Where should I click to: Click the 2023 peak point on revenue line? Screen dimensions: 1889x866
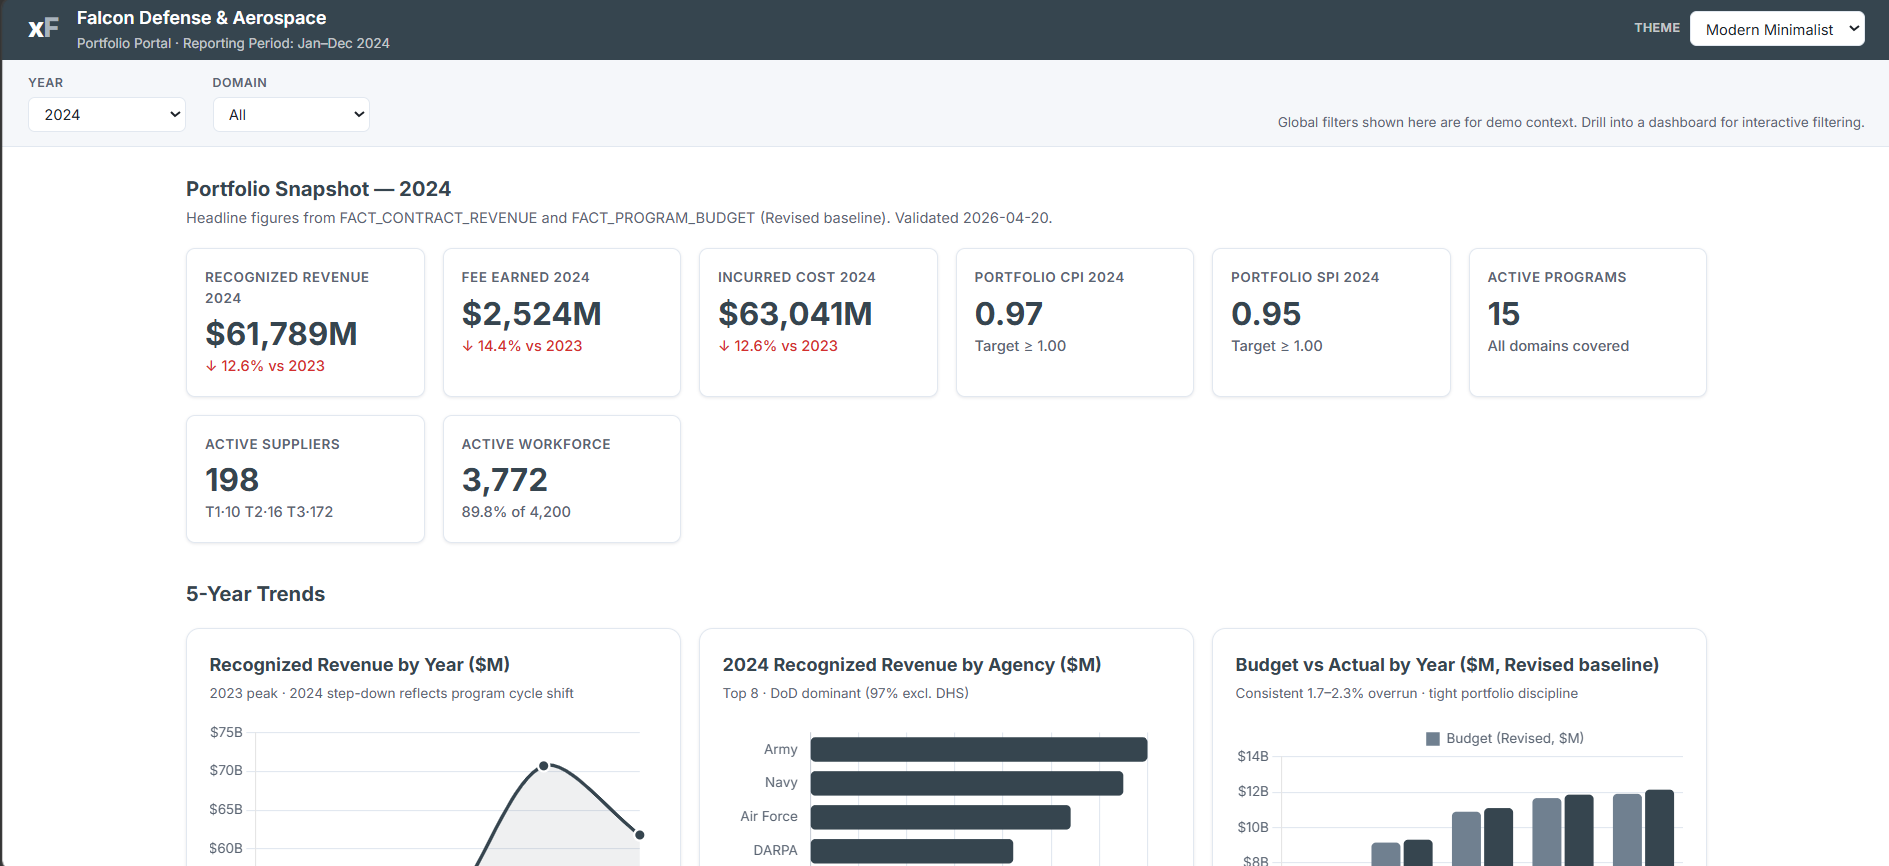tap(544, 766)
